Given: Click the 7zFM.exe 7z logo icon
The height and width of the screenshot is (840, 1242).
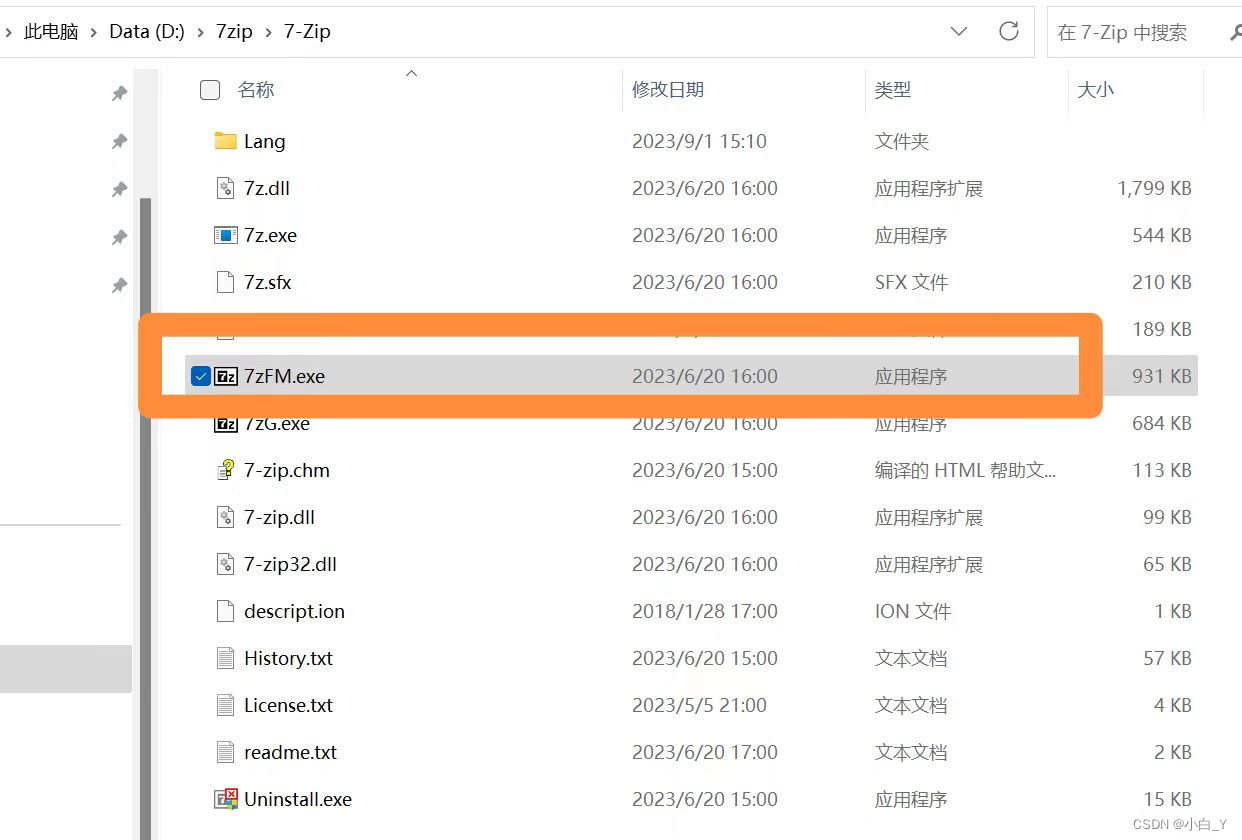Looking at the screenshot, I should click(x=227, y=376).
